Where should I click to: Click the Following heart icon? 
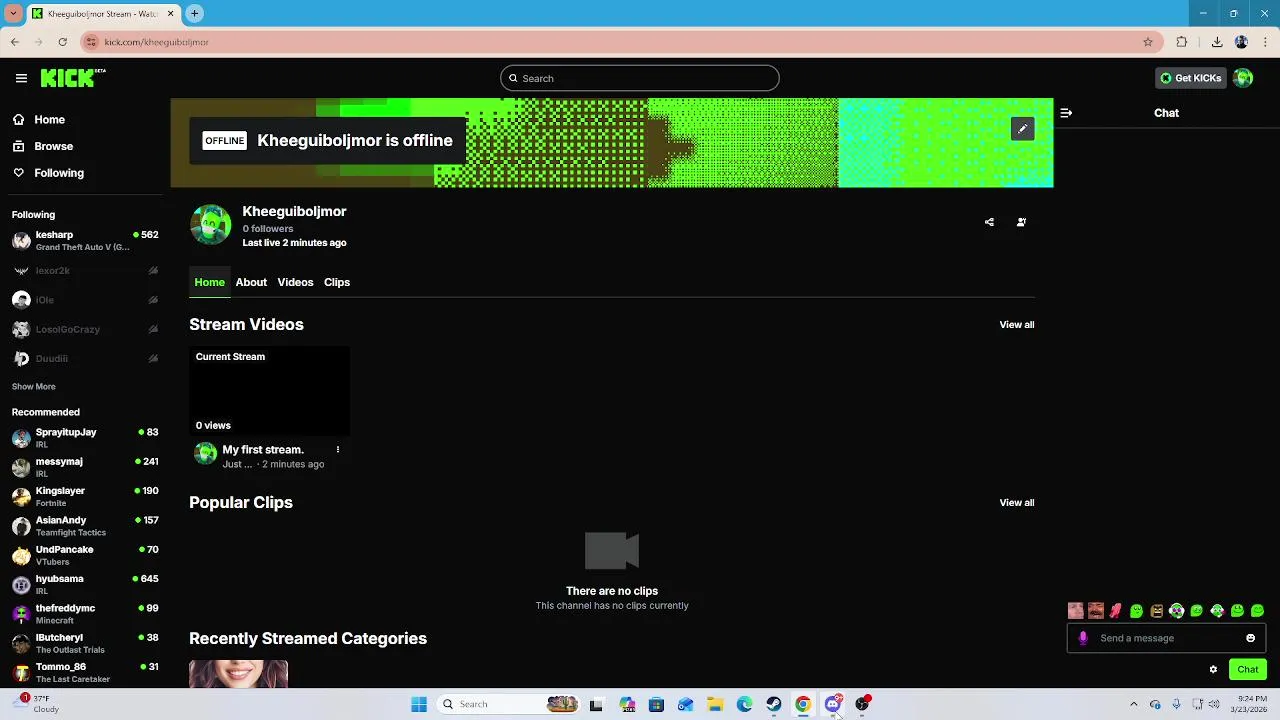pos(19,173)
